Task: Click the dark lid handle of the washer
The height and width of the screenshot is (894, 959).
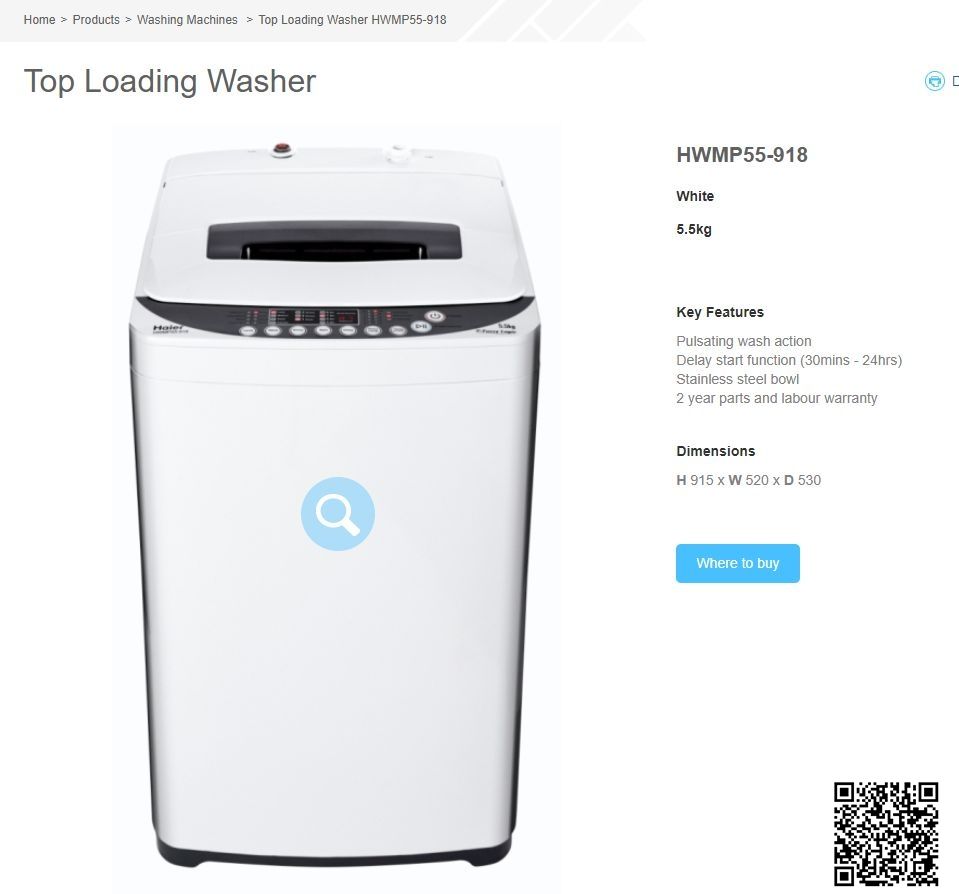Action: pyautogui.click(x=333, y=241)
